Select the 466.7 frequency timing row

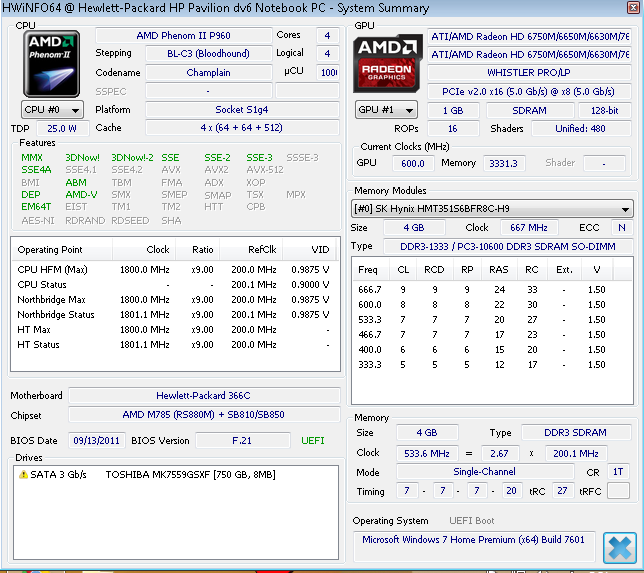(492, 335)
